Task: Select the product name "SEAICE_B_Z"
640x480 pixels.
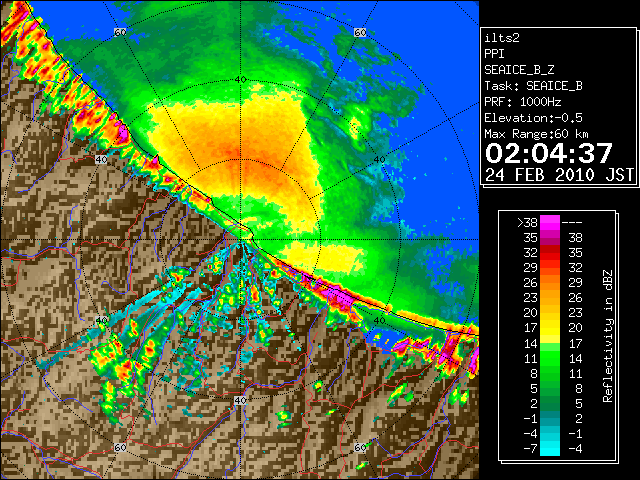Action: 519,70
